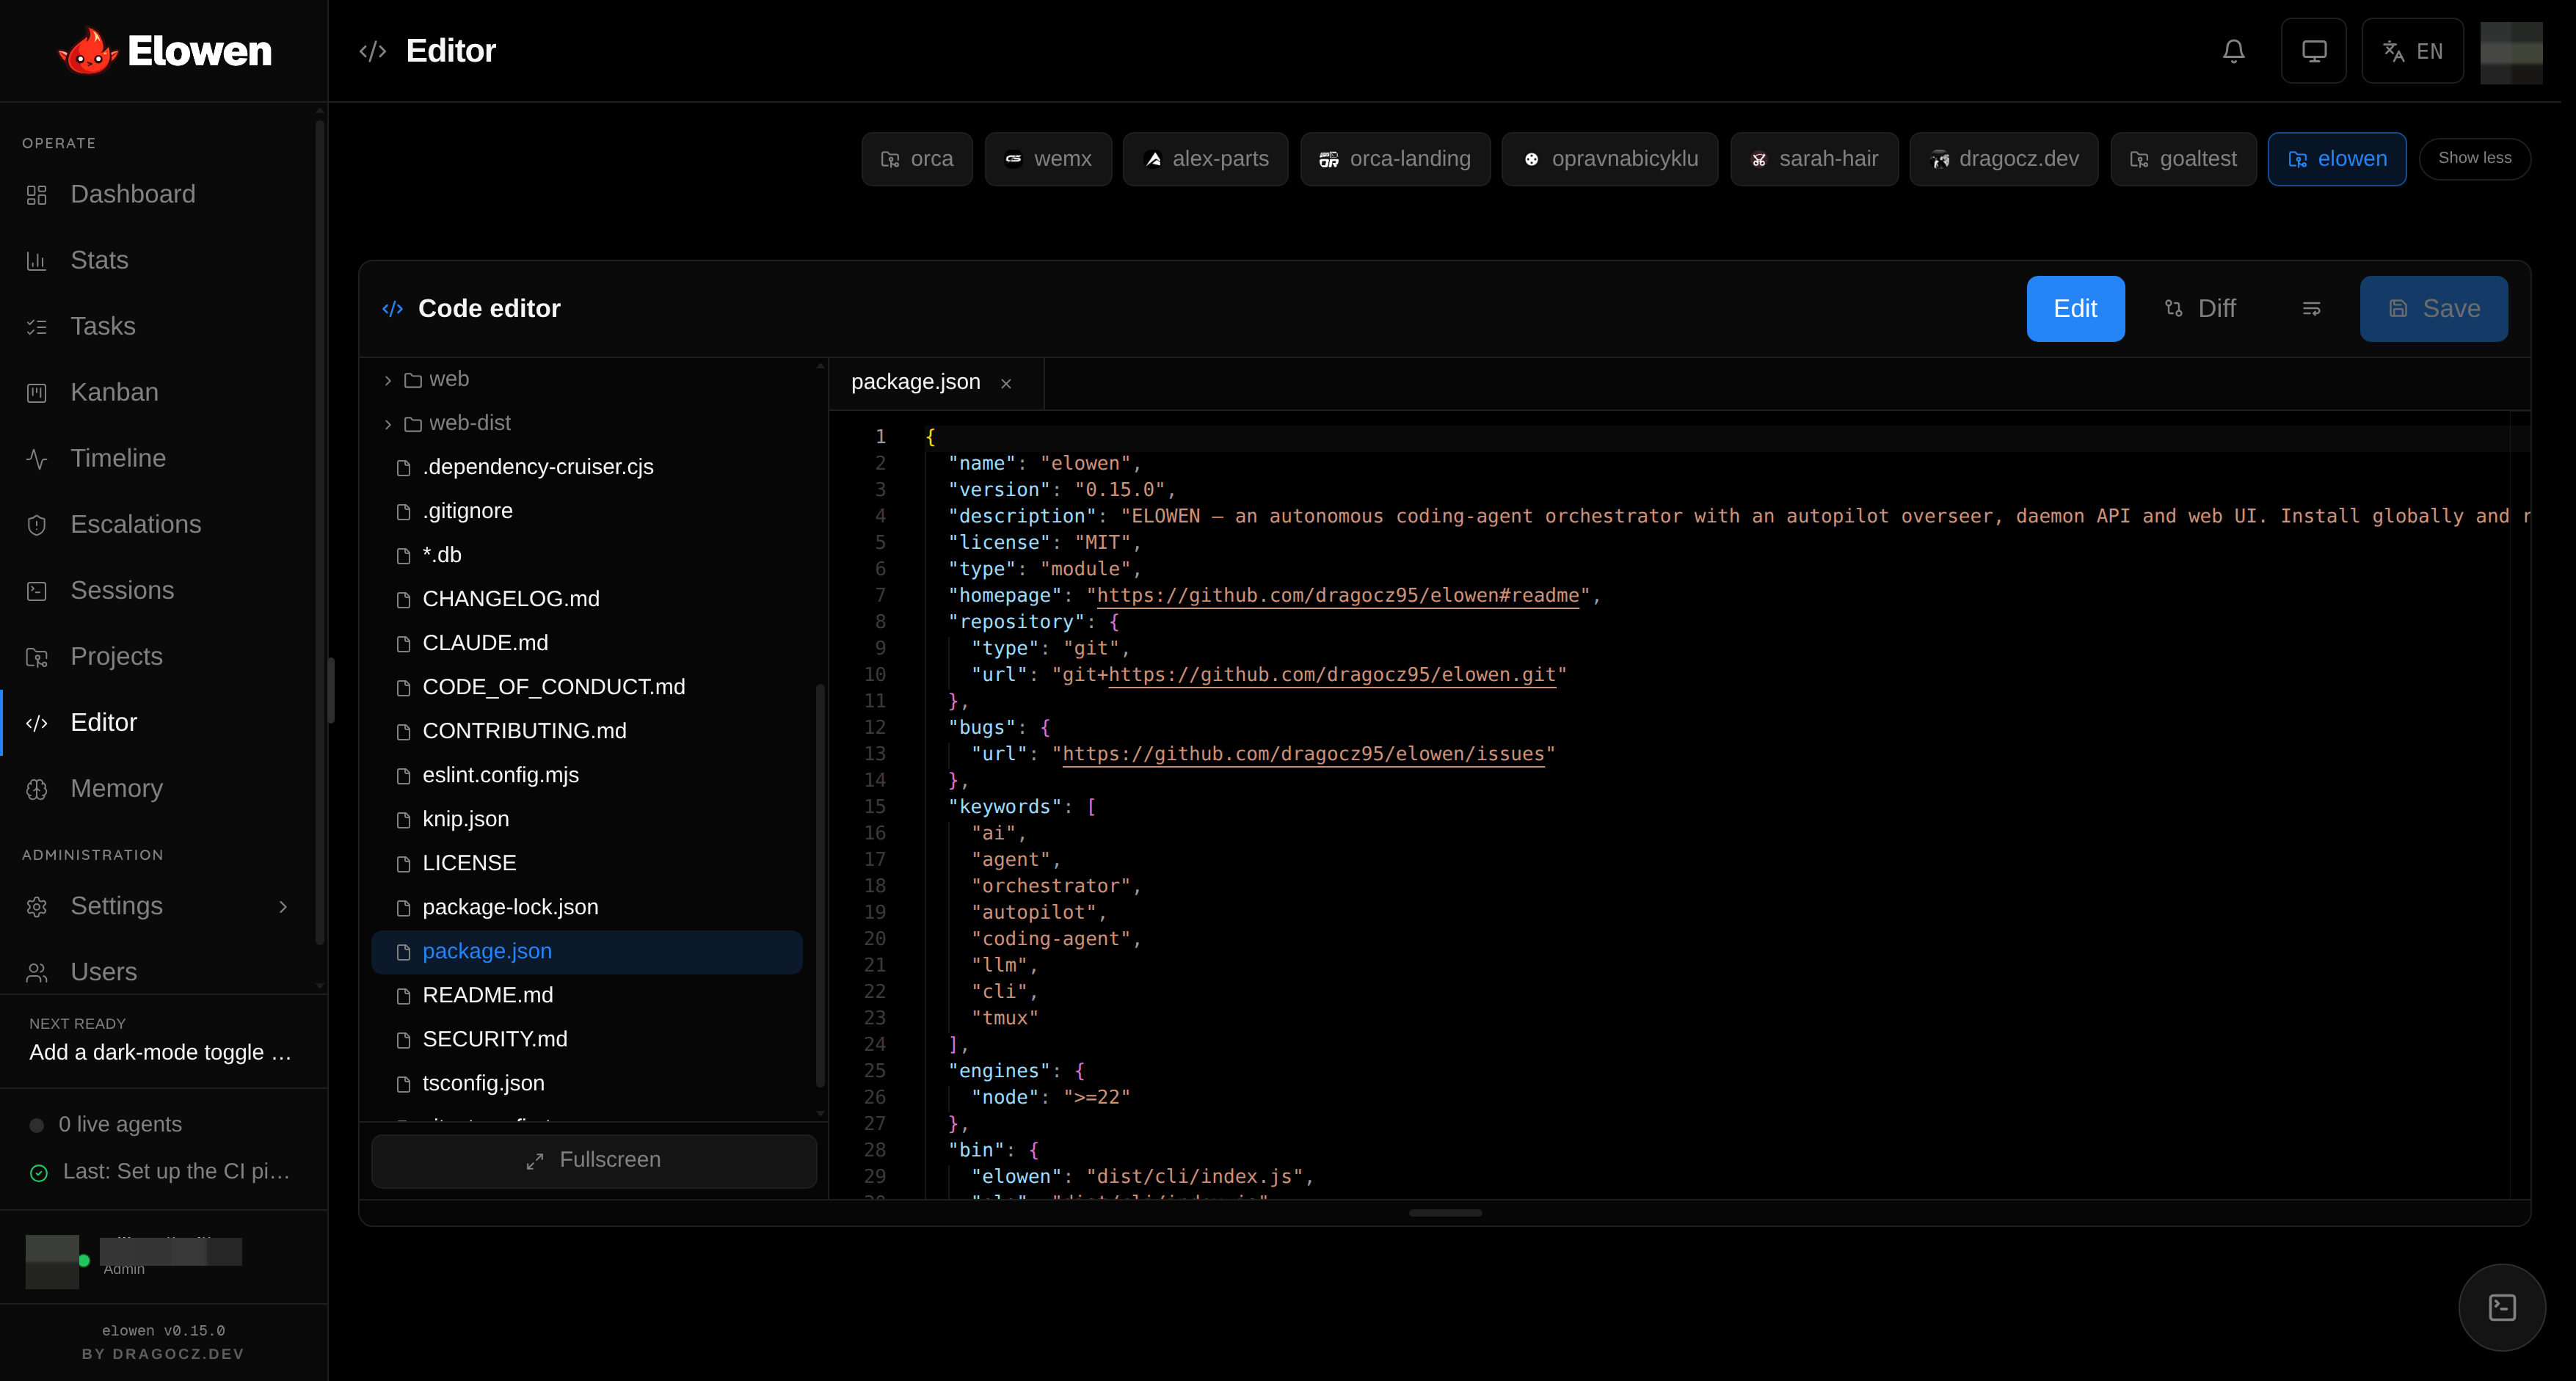
Task: Select the elowen project chip
Action: coord(2336,159)
